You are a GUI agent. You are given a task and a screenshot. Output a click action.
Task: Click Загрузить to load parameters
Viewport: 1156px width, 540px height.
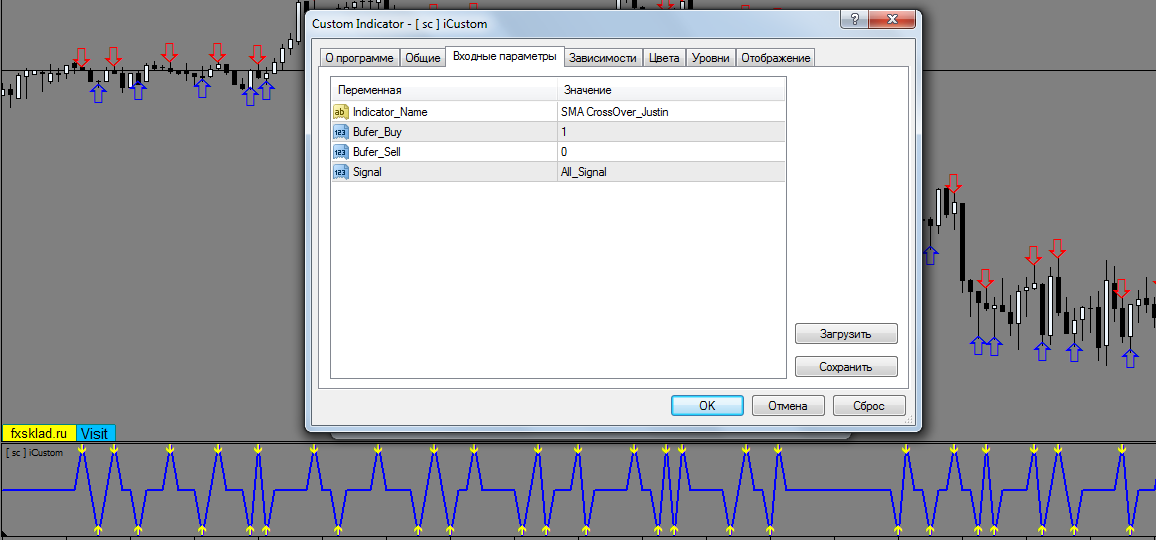point(846,333)
